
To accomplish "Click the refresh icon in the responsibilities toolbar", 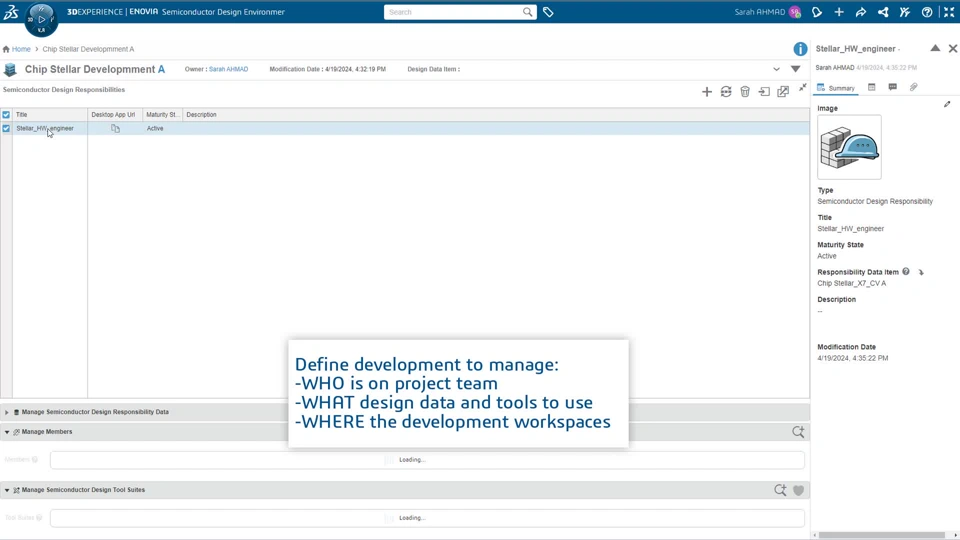I will (726, 92).
